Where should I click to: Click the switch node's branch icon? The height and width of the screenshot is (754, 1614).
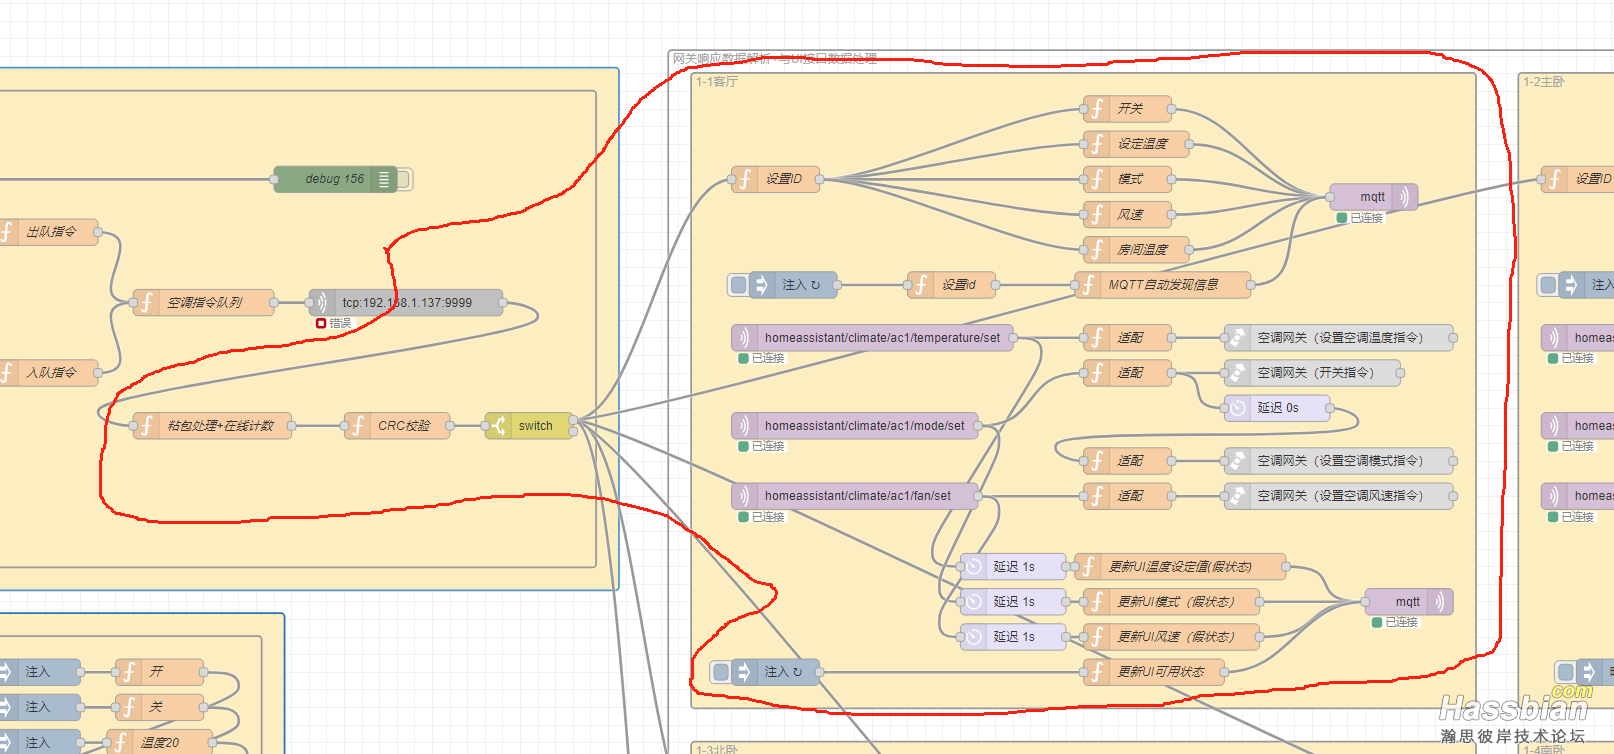pos(498,426)
